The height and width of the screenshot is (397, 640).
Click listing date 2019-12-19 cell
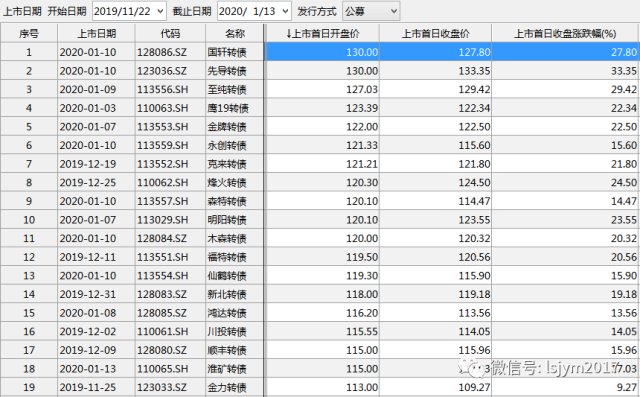click(x=96, y=164)
